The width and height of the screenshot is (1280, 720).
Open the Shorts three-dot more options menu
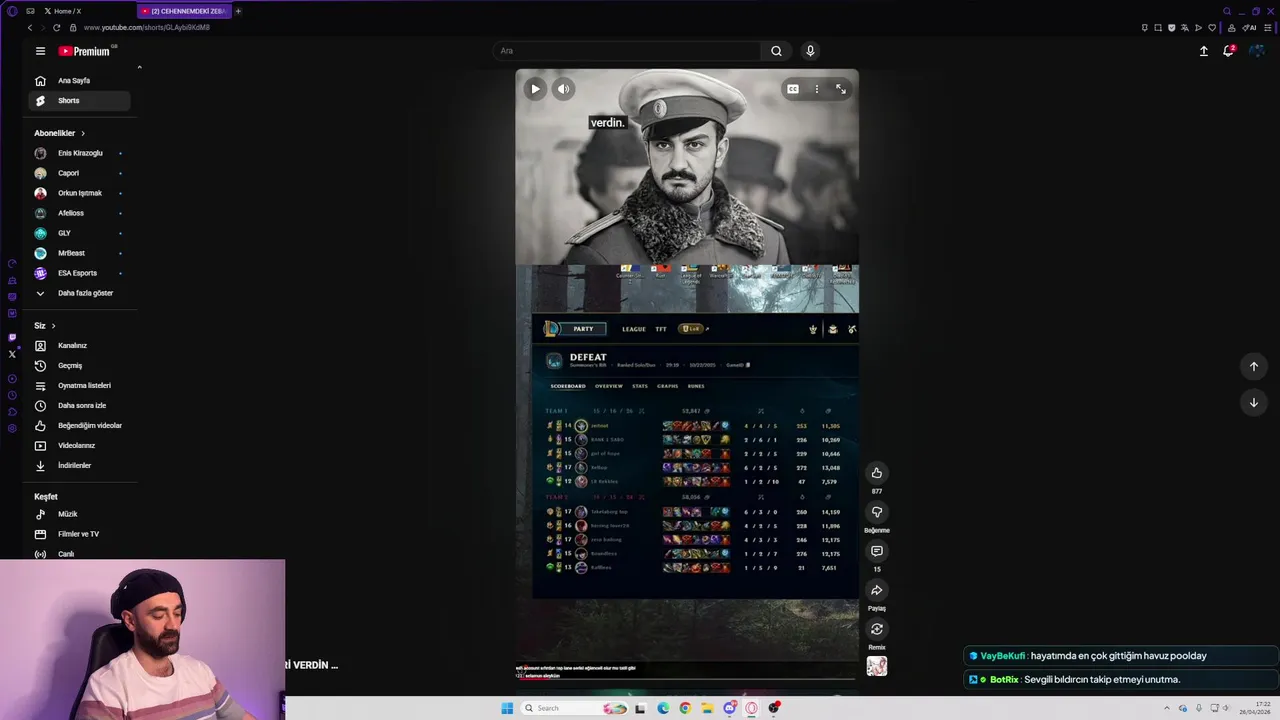coord(816,89)
